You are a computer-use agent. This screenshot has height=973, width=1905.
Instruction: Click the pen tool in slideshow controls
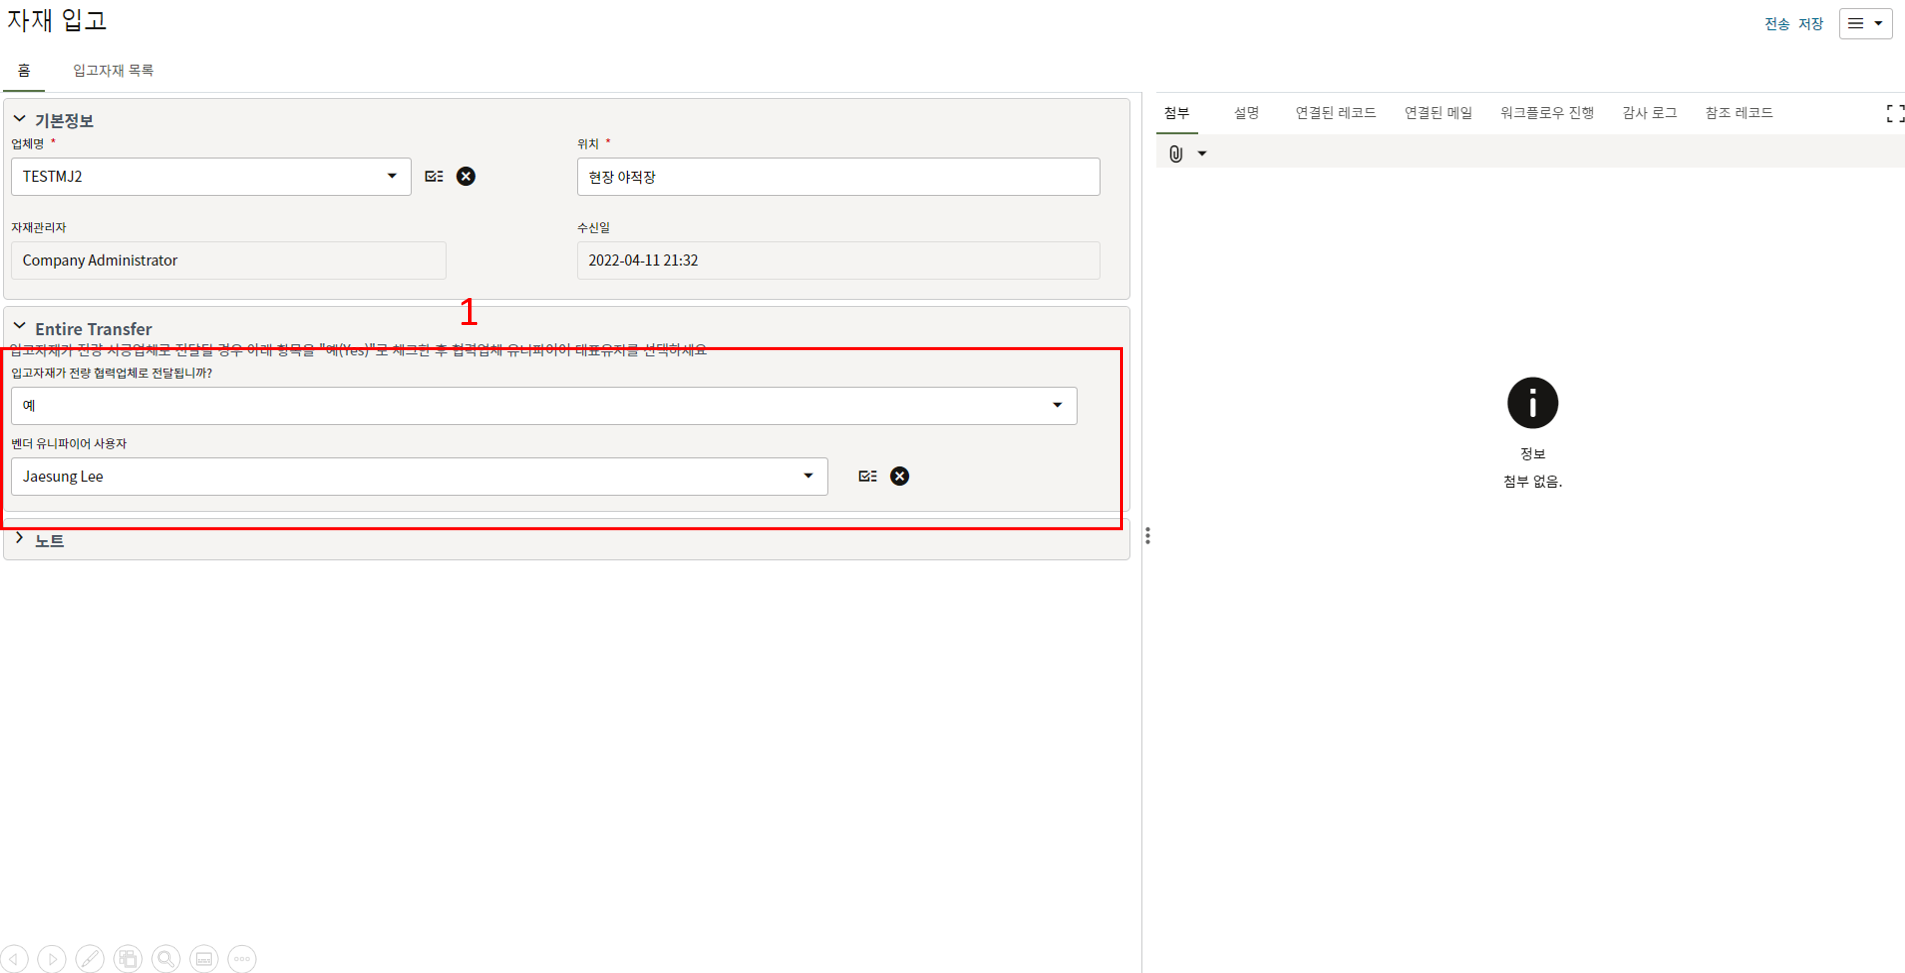click(x=90, y=959)
